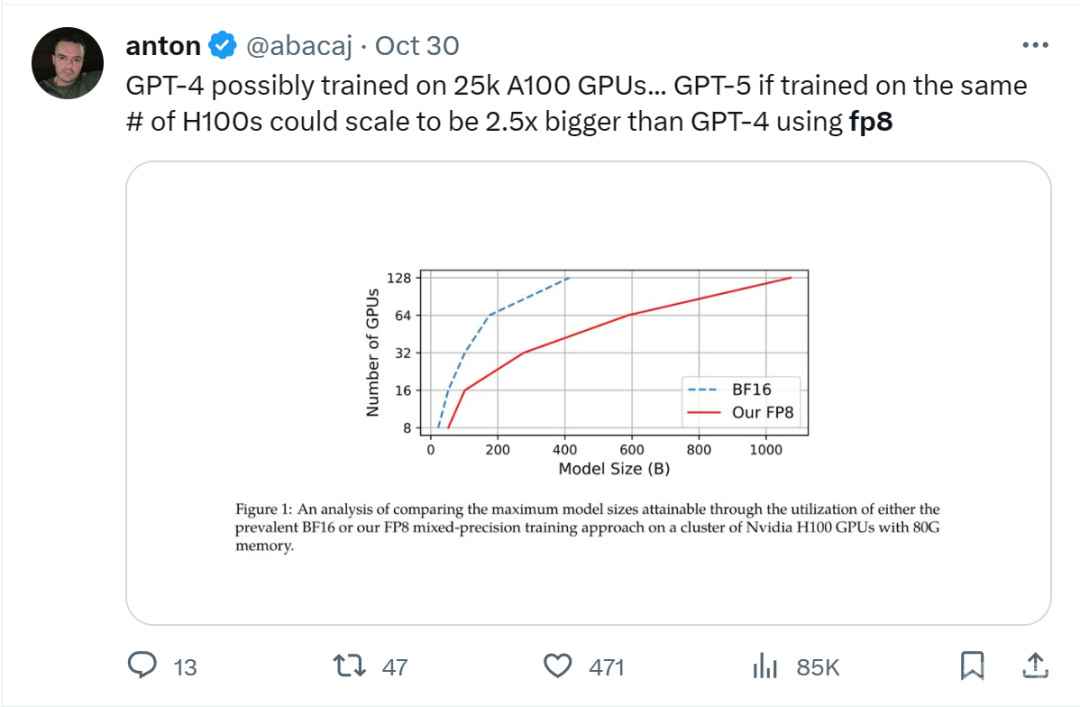Bookmark this tweet
The image size is (1080, 707).
pos(972,666)
